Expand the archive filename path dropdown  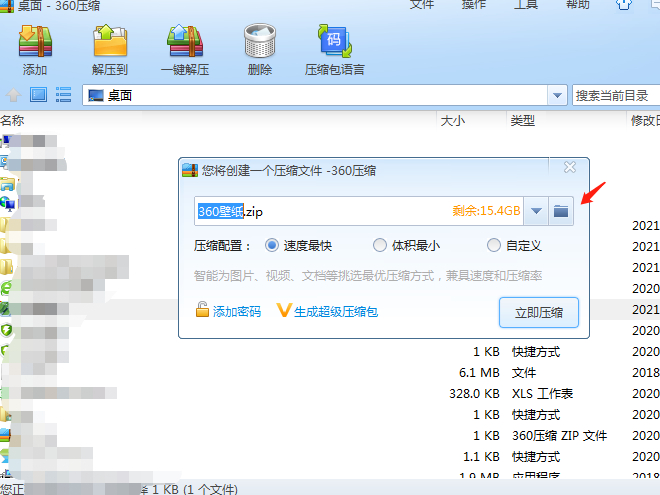536,211
